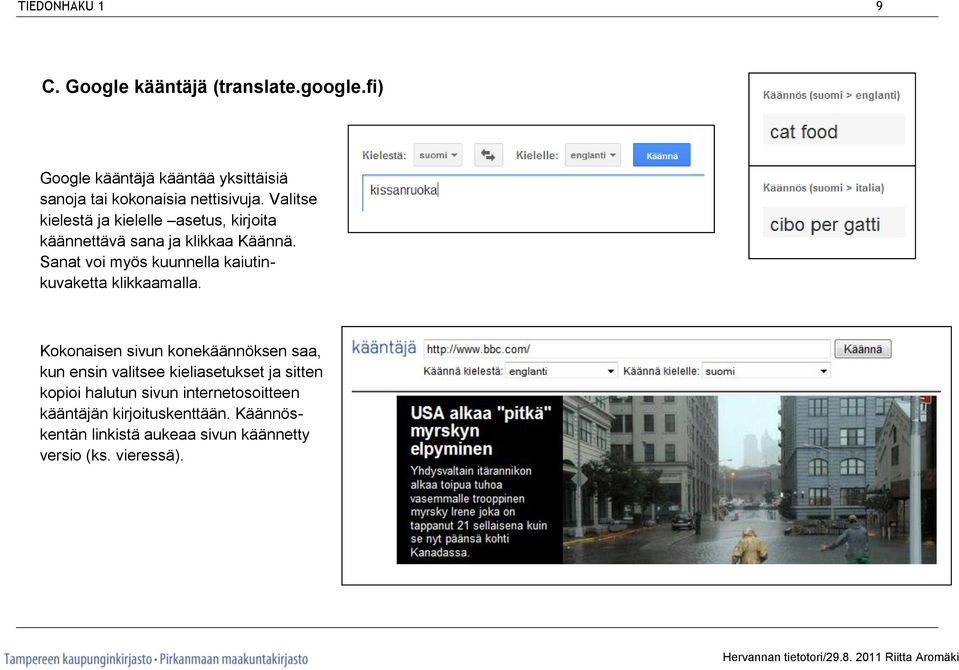The height and width of the screenshot is (670, 959).
Task: Click the http://www.bbc.com/ address field
Action: [x=627, y=349]
